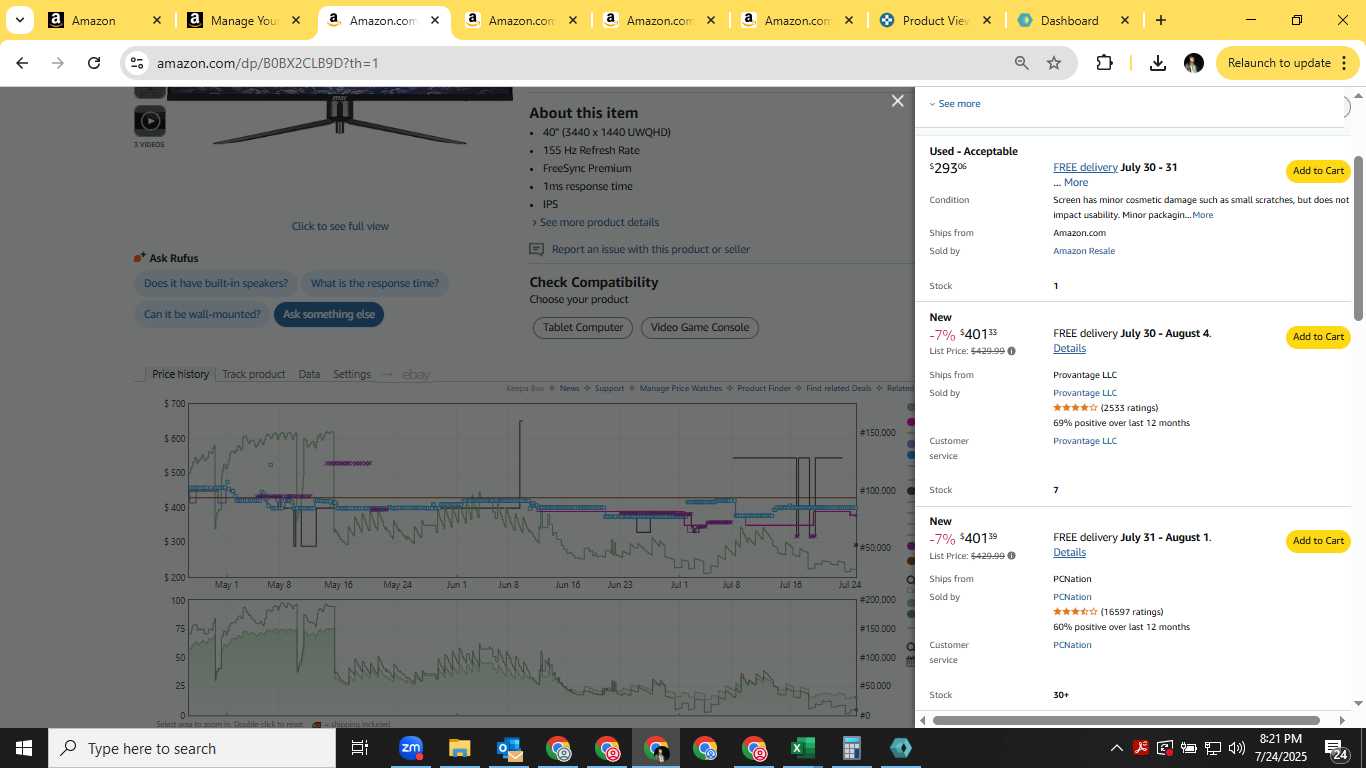Screen dimensions: 1366x768
Task: Open the Chrome extensions puzzle icon
Action: (1104, 63)
